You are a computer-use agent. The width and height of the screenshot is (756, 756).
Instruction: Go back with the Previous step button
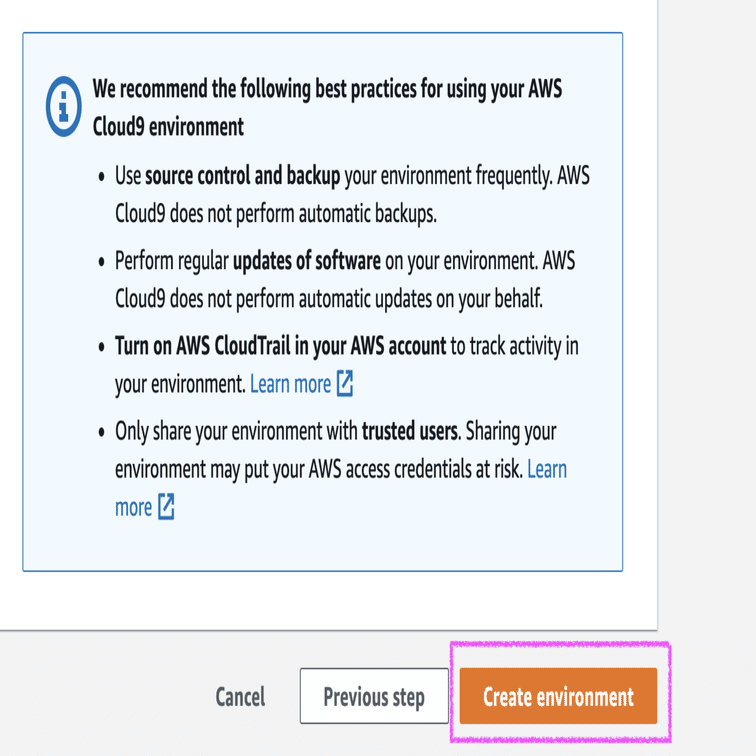[x=374, y=697]
